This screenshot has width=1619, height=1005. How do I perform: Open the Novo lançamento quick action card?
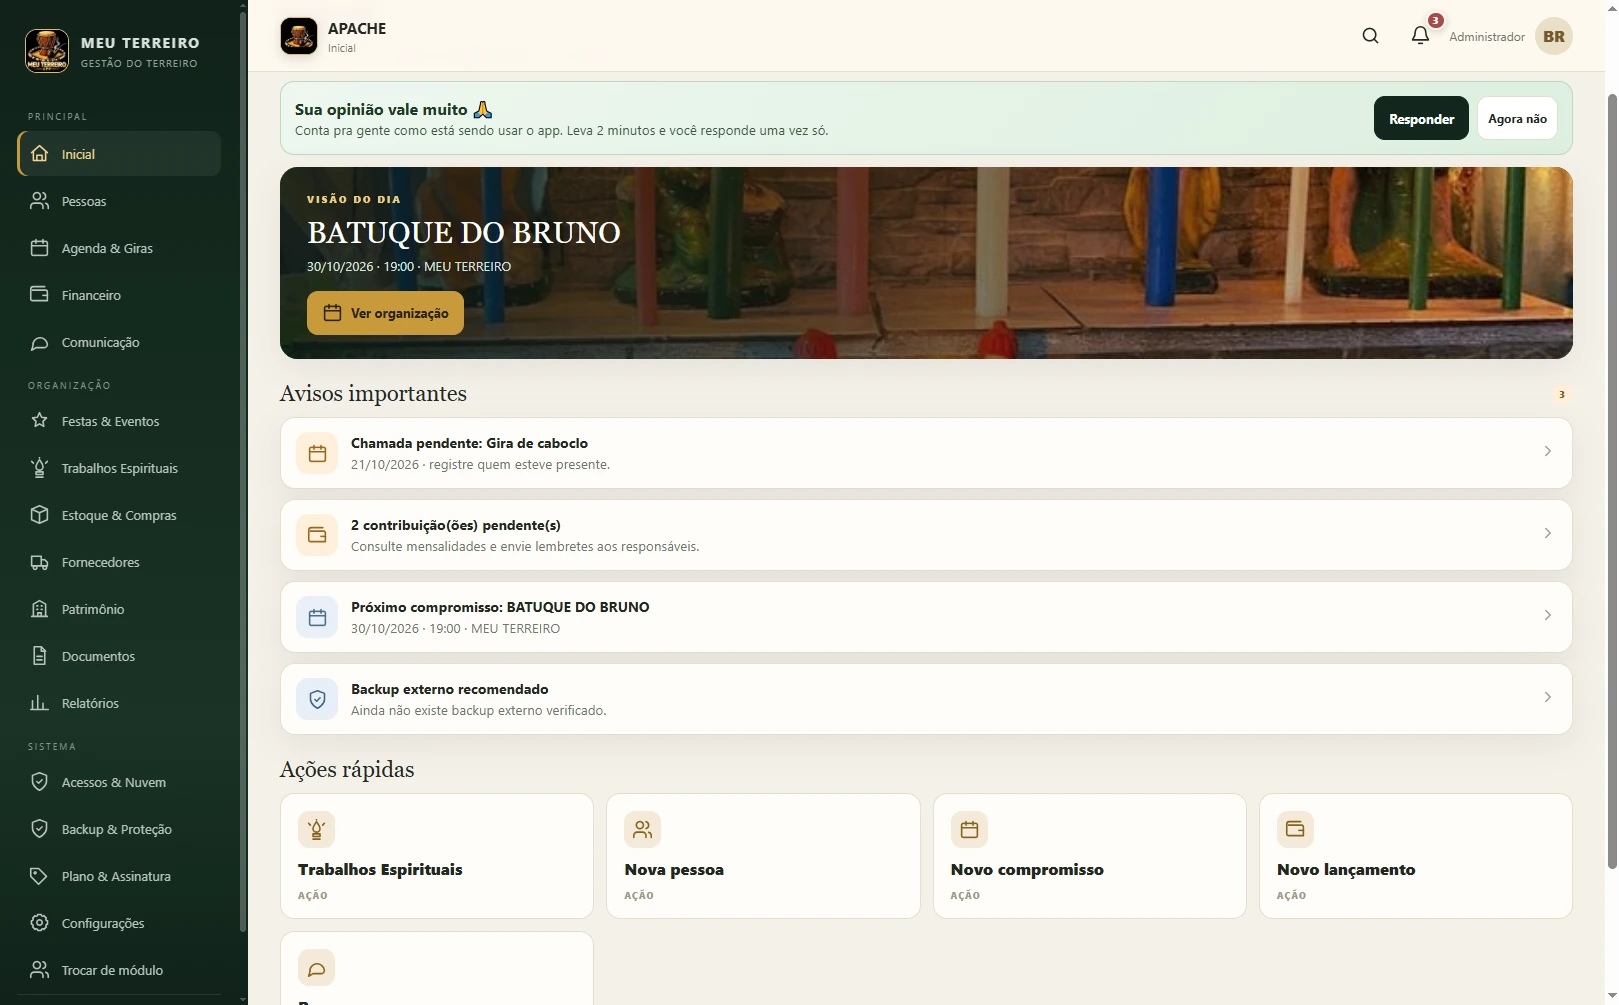[x=1415, y=856]
